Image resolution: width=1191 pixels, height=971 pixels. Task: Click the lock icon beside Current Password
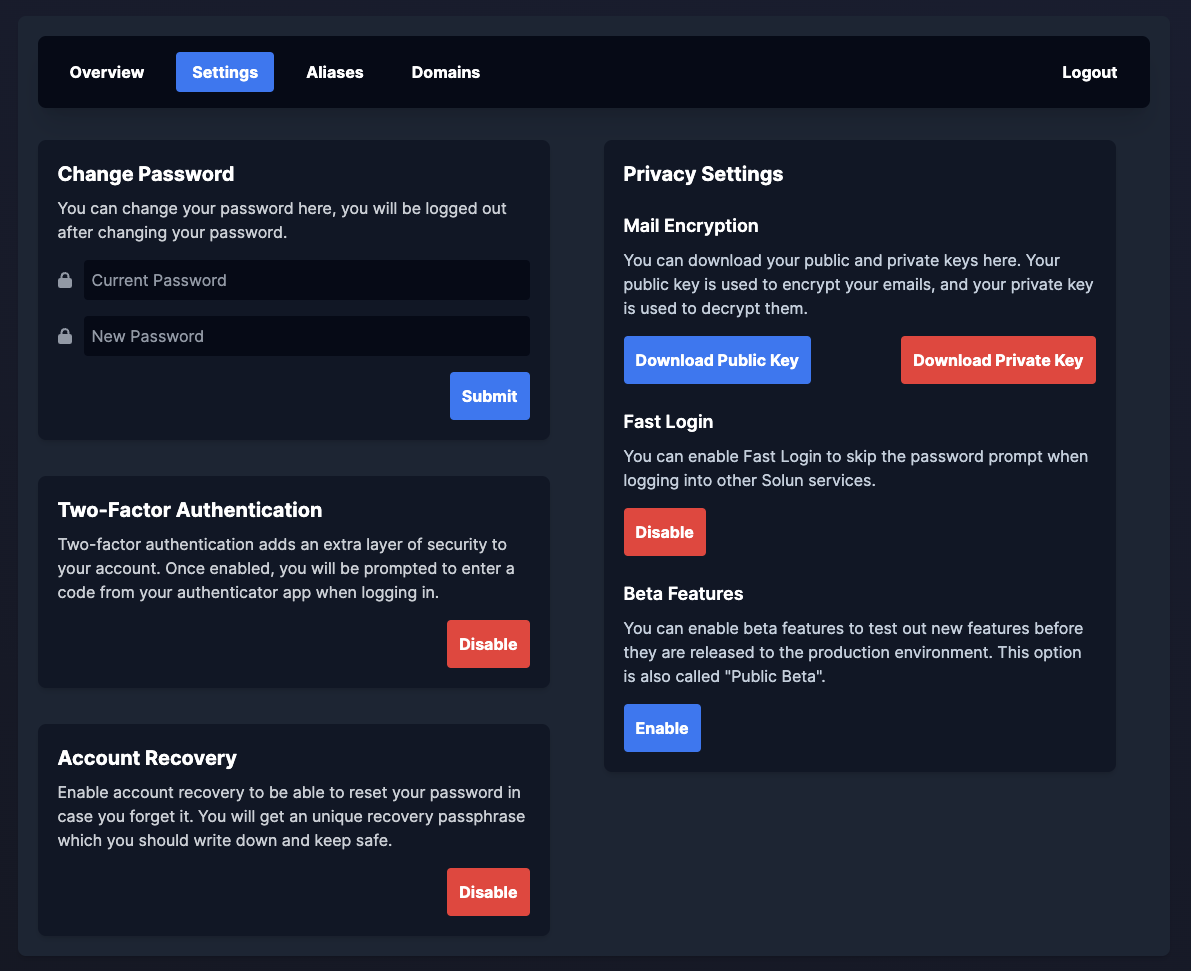(65, 280)
